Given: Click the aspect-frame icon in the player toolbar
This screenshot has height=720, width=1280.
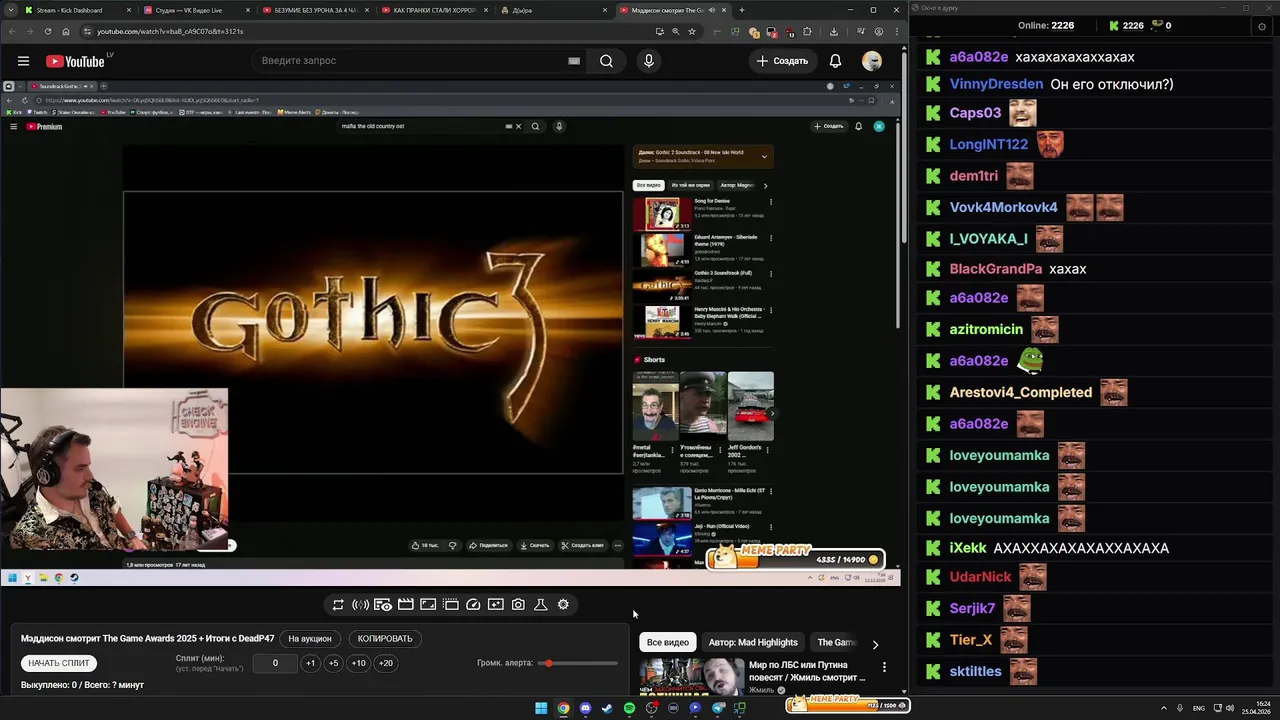Looking at the screenshot, I should (x=428, y=604).
